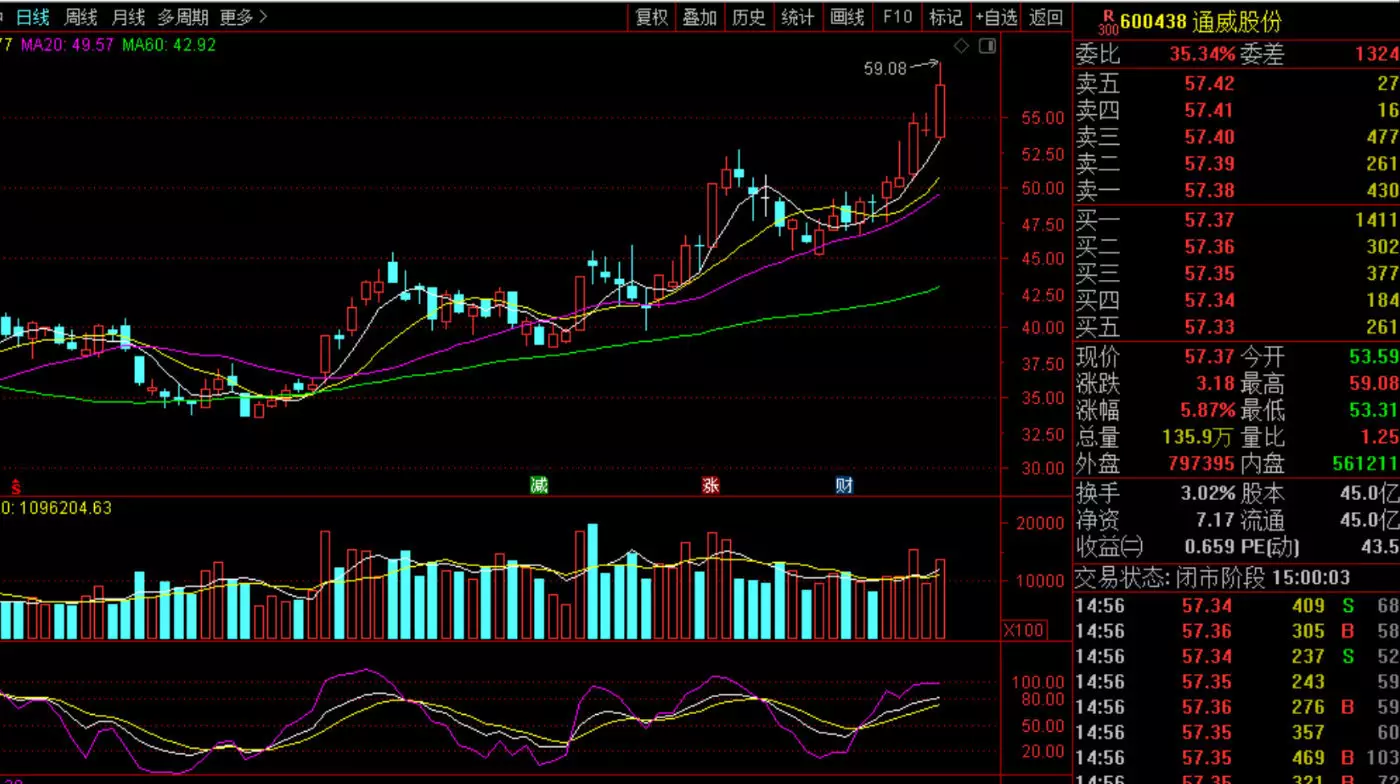Open the blue 财 financial marker

844,486
